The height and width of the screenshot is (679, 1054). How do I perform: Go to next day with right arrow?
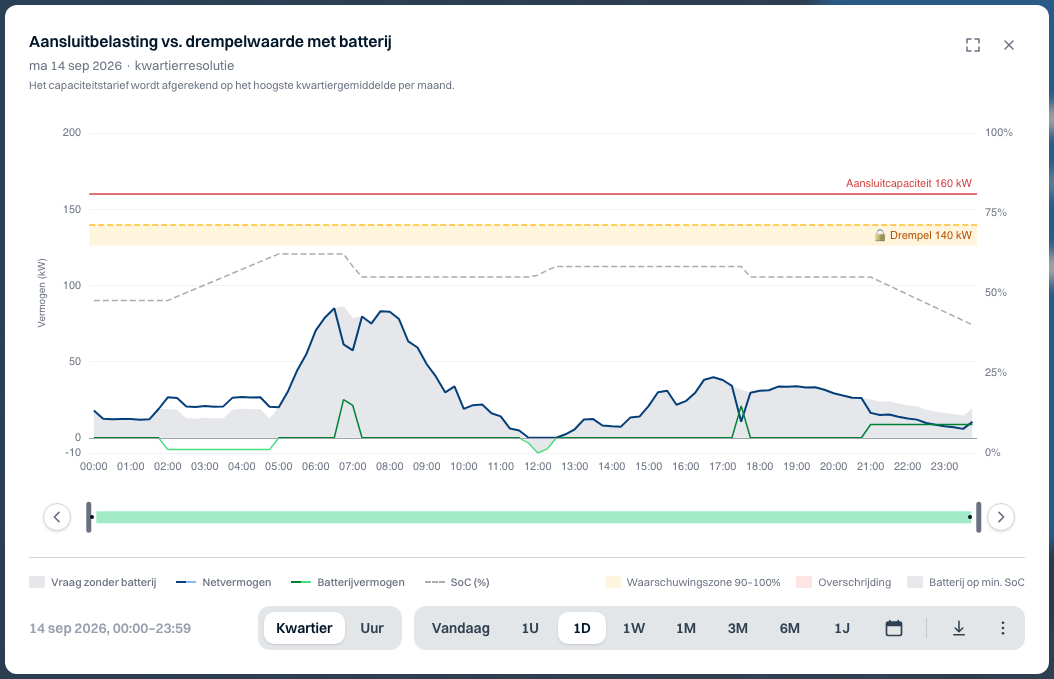tap(1001, 517)
